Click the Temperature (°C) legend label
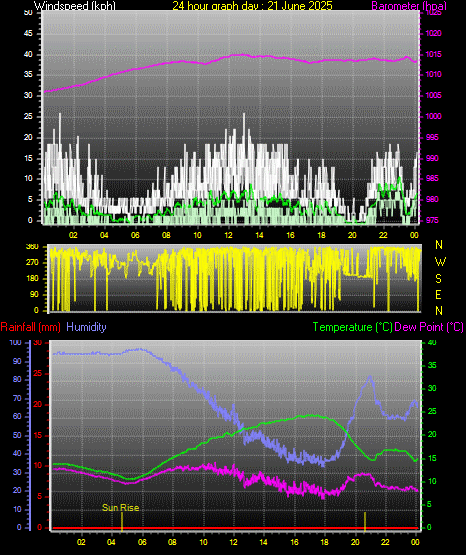 (352, 327)
